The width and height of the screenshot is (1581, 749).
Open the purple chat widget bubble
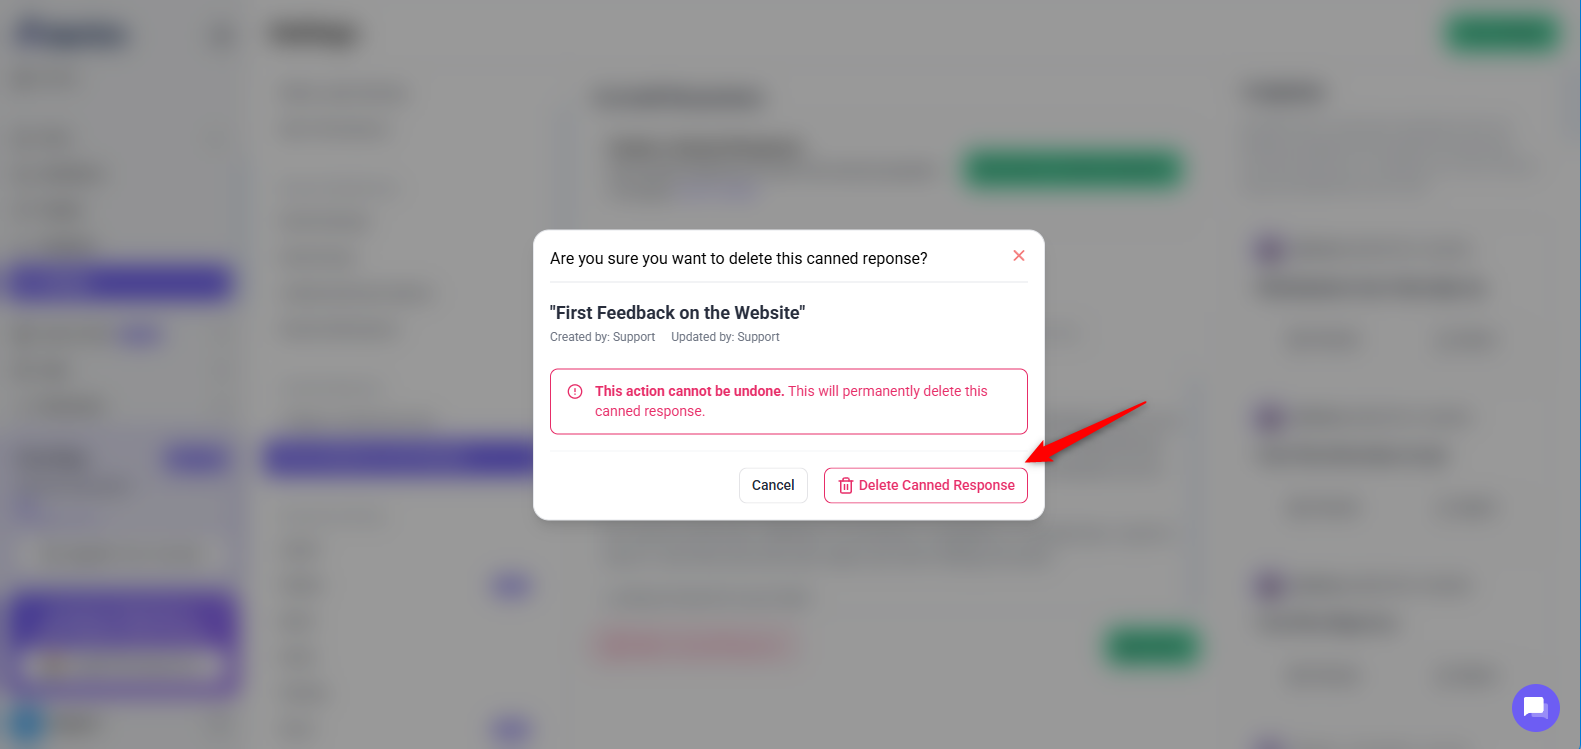[1535, 708]
